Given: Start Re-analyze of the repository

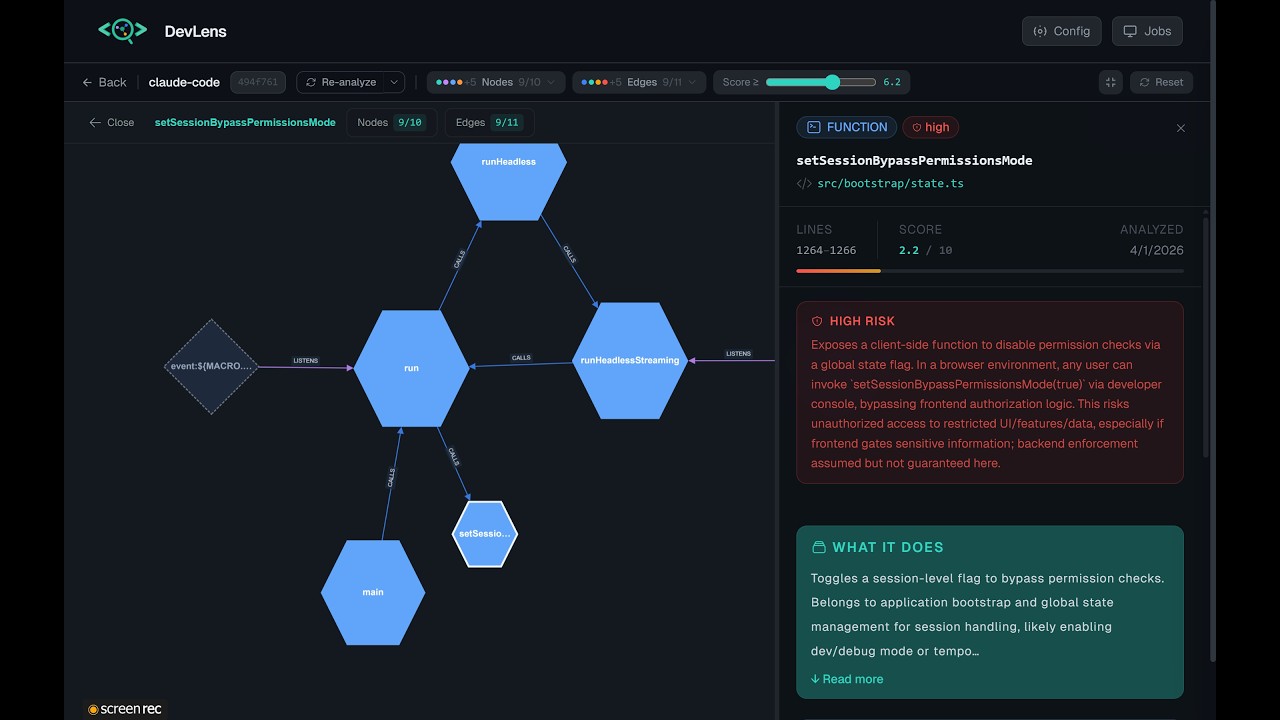Looking at the screenshot, I should pos(341,82).
